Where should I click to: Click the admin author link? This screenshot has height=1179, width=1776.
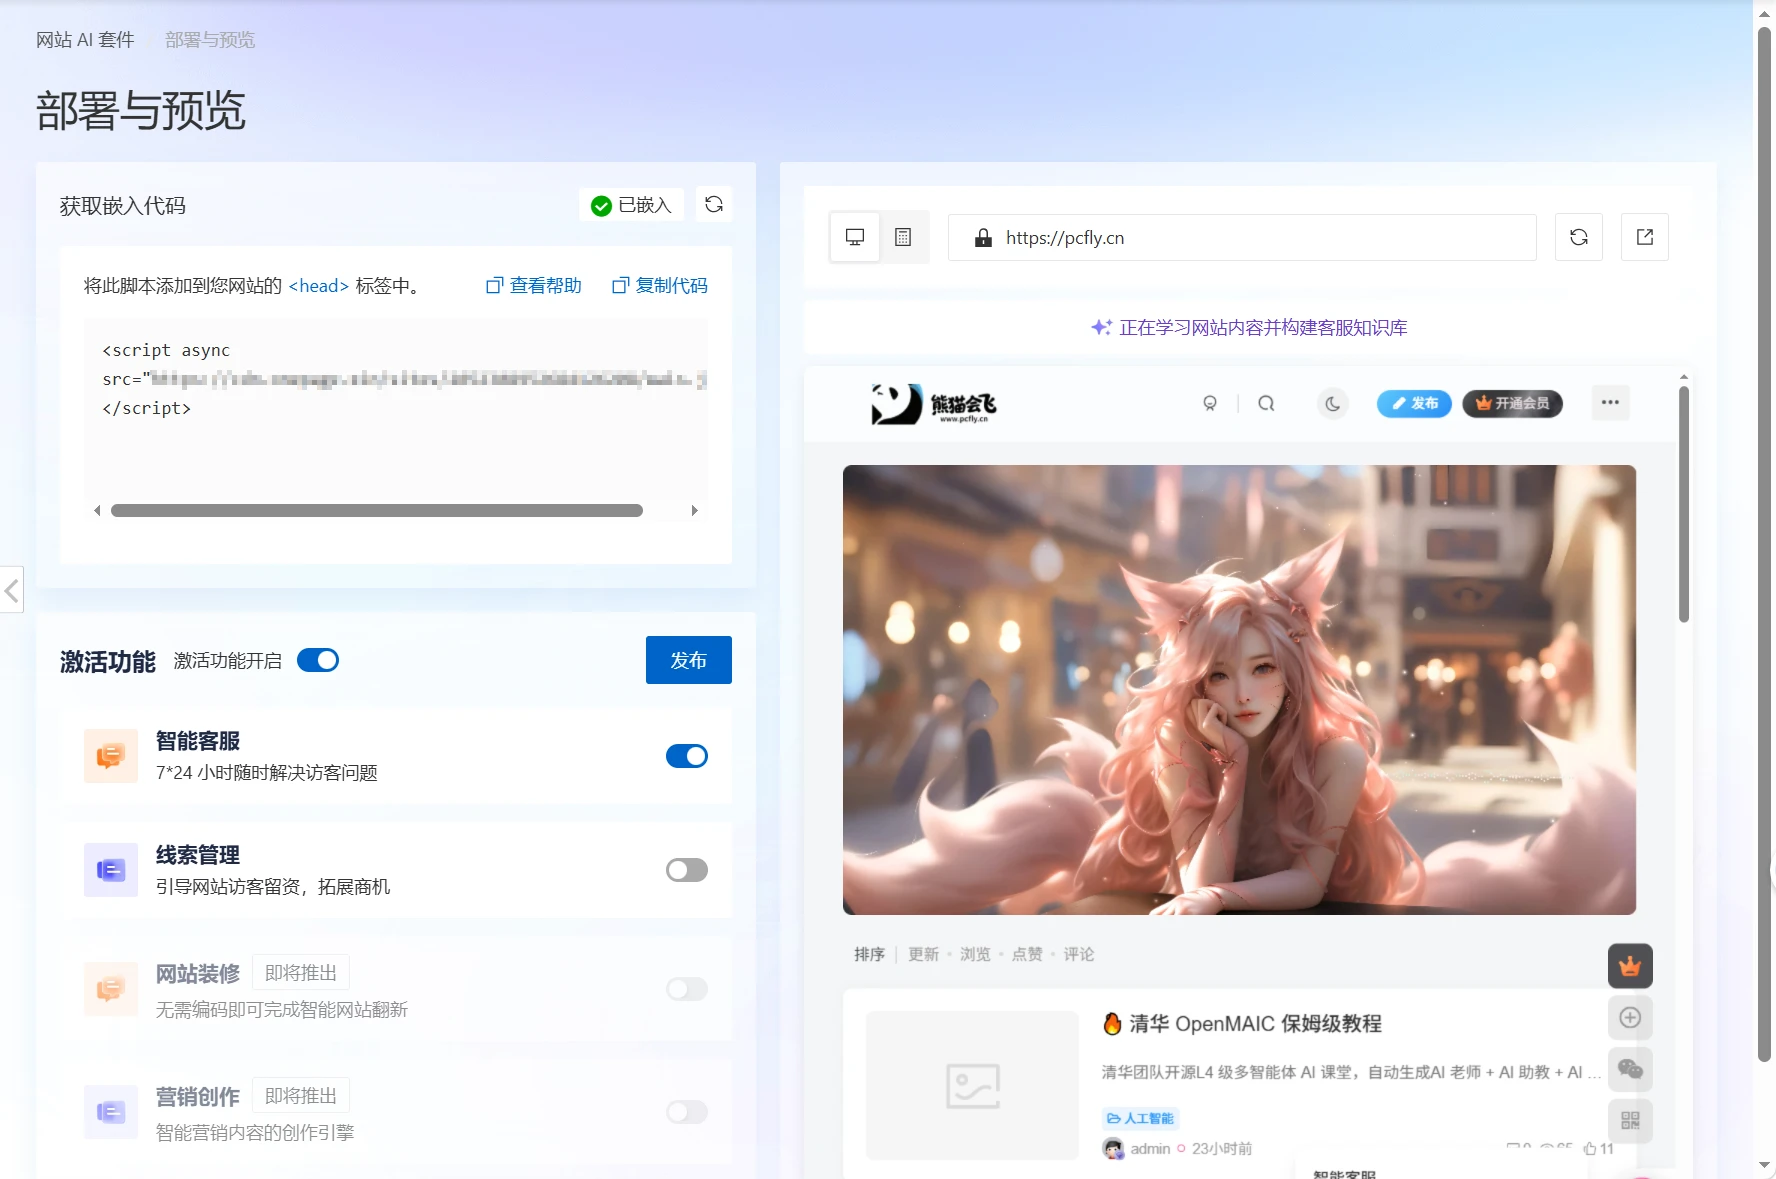coord(1150,1149)
